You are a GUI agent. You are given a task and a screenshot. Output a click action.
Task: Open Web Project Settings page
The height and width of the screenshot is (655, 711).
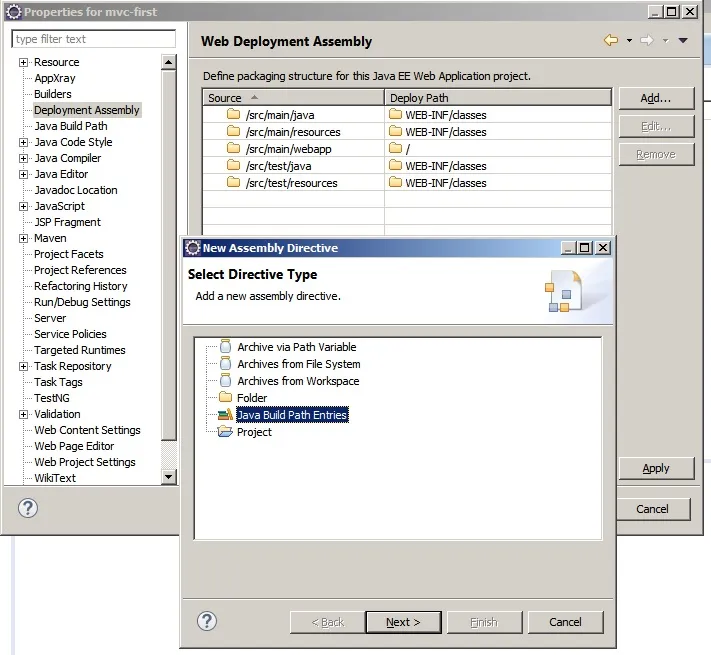coord(85,462)
